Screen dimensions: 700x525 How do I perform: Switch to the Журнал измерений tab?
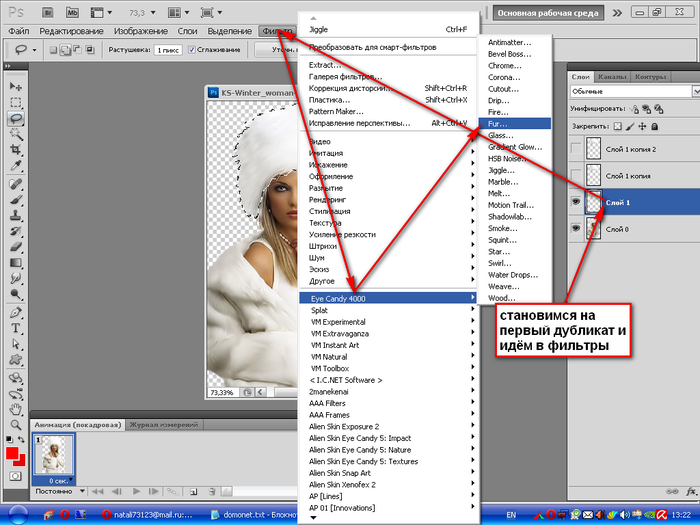coord(163,425)
